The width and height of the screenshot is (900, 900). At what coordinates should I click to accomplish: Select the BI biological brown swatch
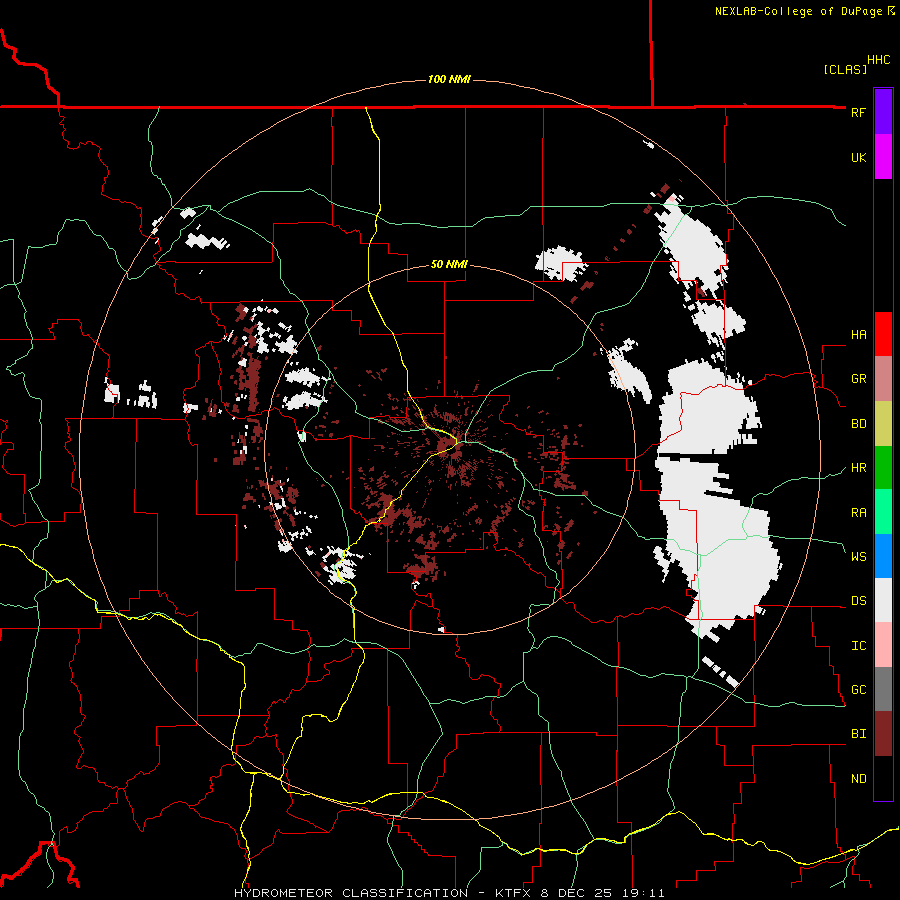tap(883, 734)
